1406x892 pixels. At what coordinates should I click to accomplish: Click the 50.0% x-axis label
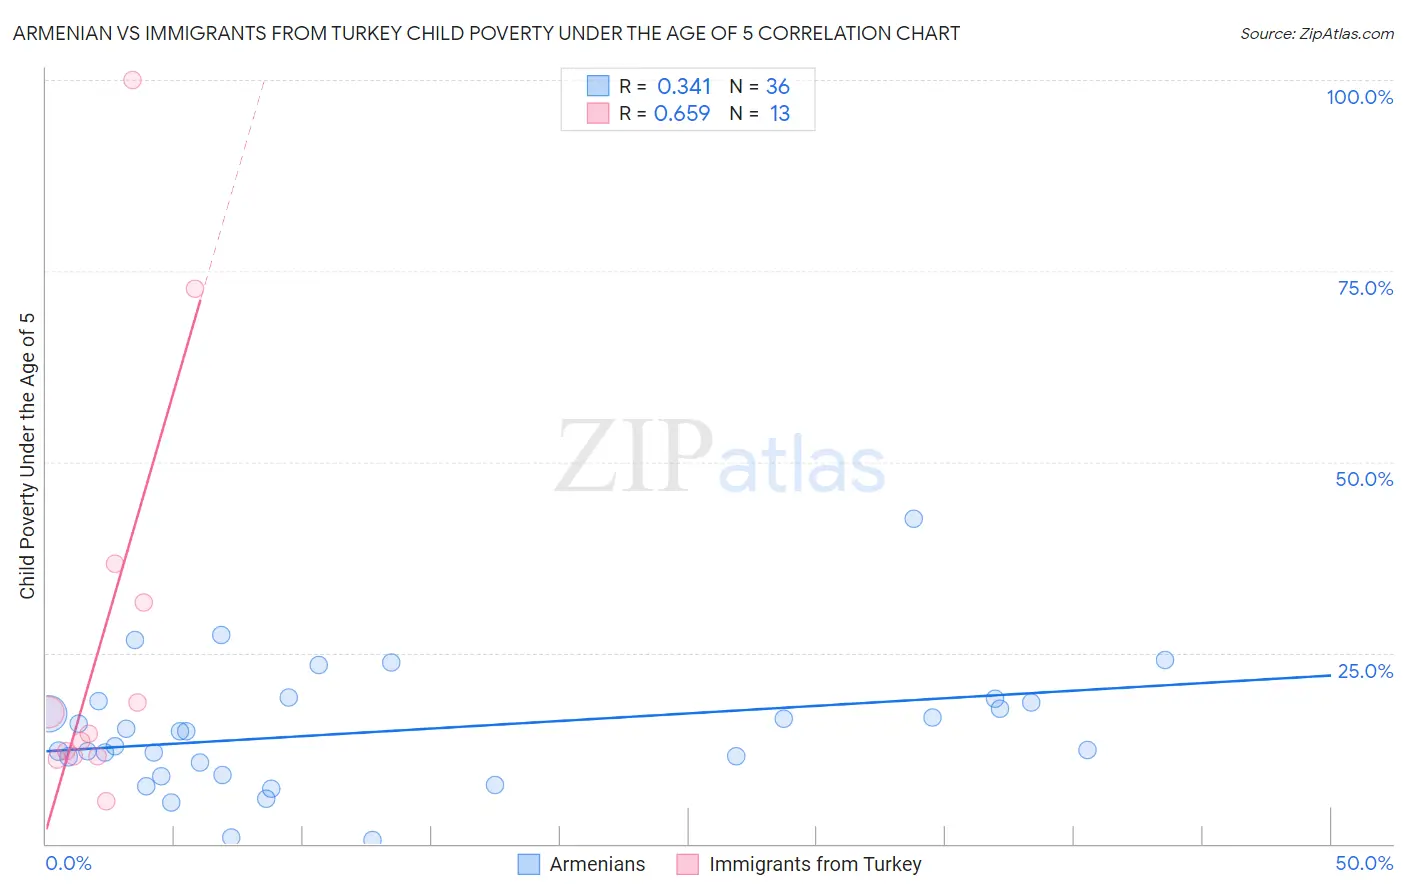1364,863
